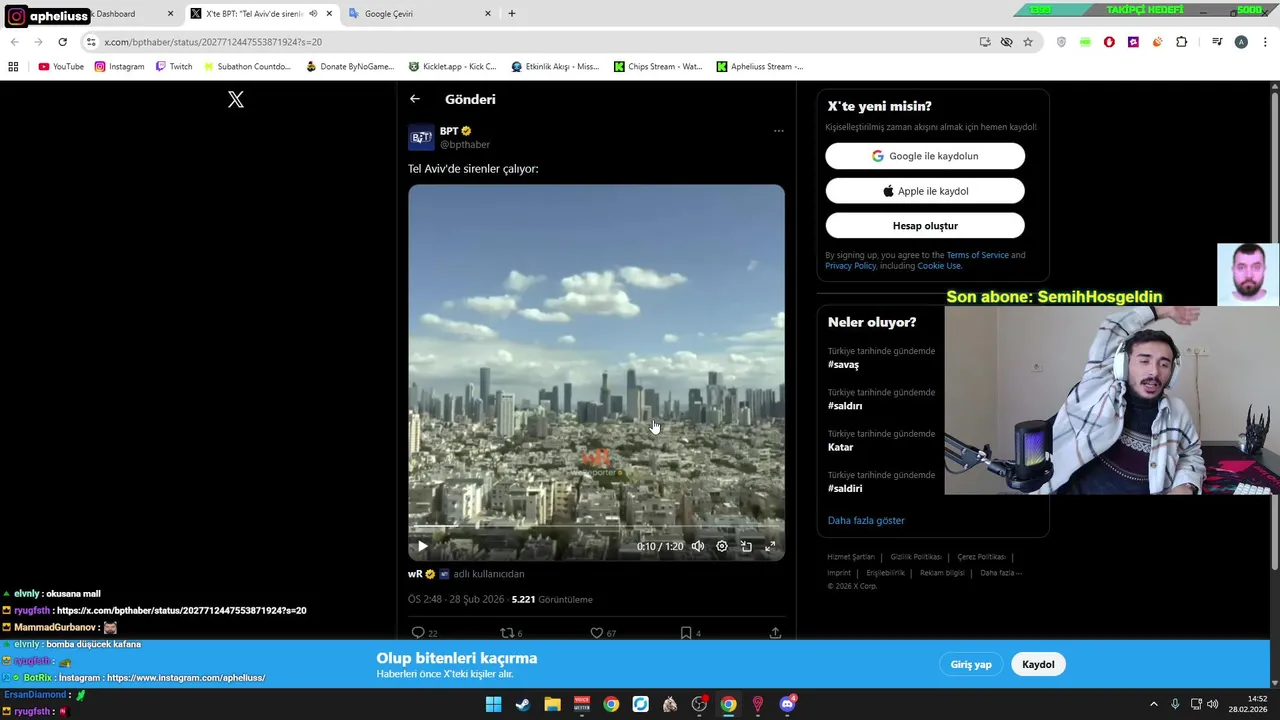Open the @bpthaber handle link

click(x=465, y=145)
